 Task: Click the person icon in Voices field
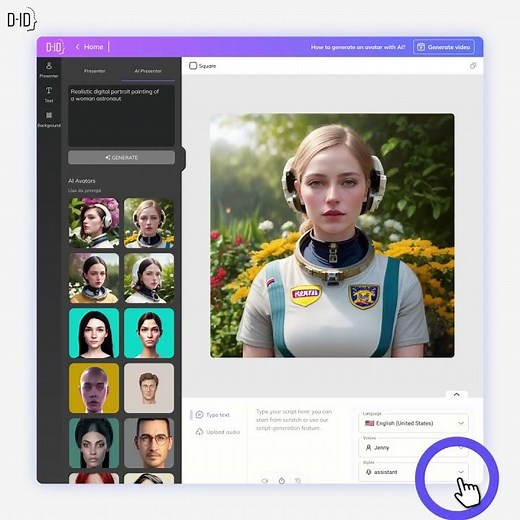click(368, 447)
